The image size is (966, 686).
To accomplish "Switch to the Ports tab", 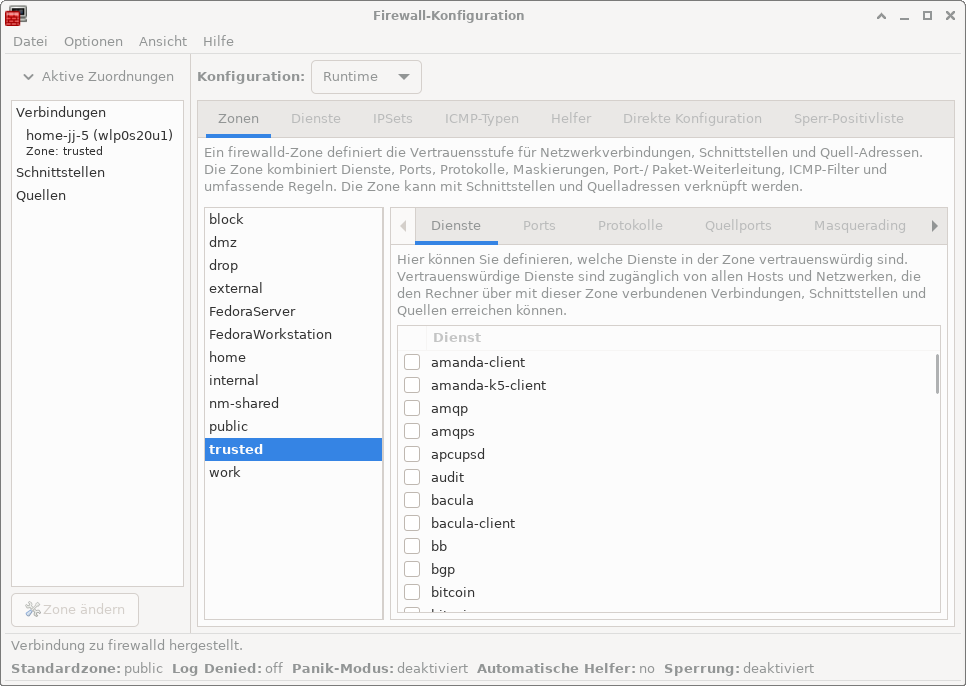I will [539, 226].
